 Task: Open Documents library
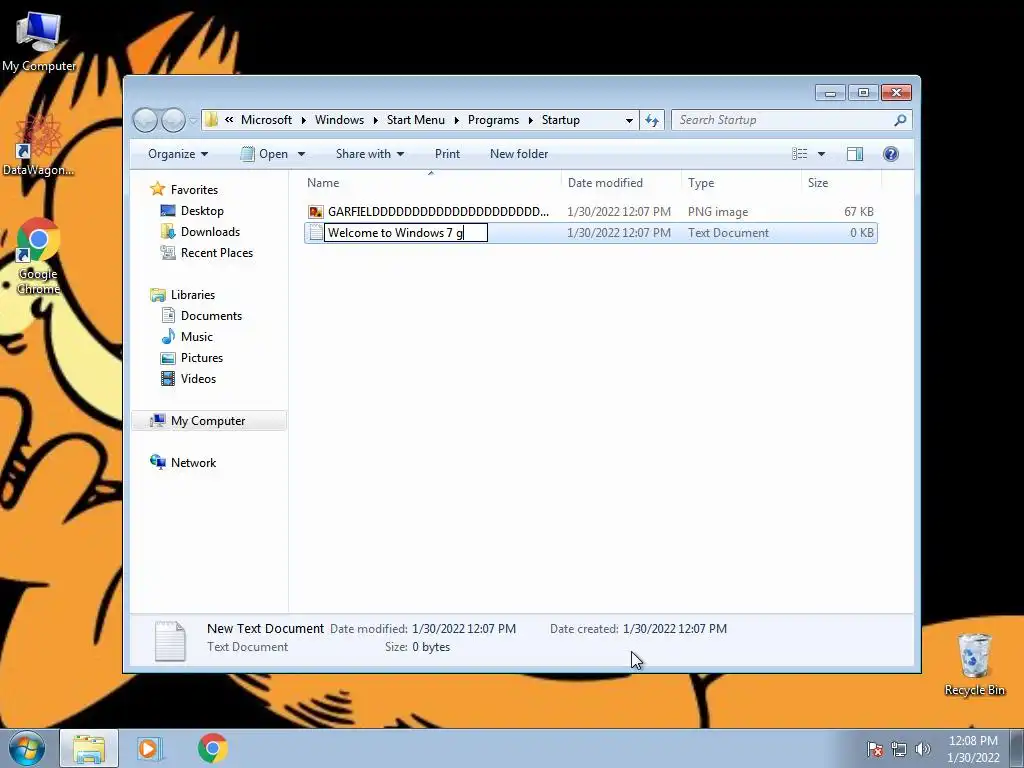(211, 315)
